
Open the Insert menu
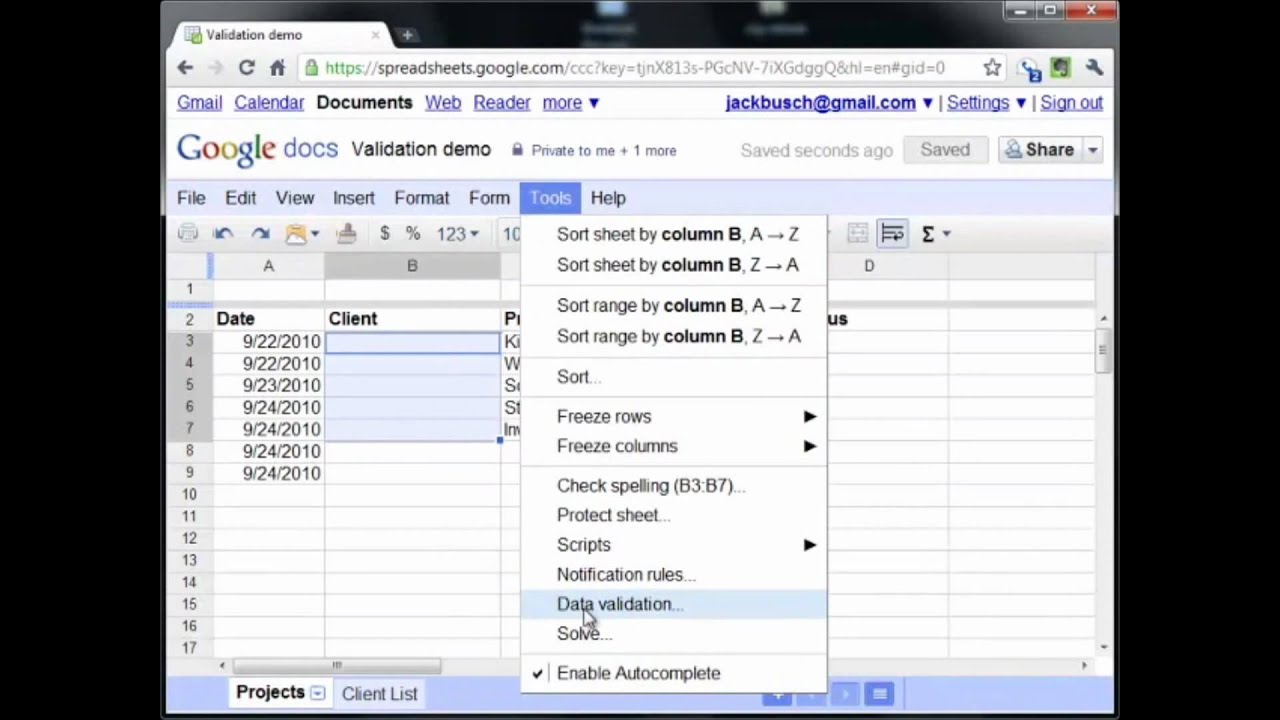pos(354,198)
